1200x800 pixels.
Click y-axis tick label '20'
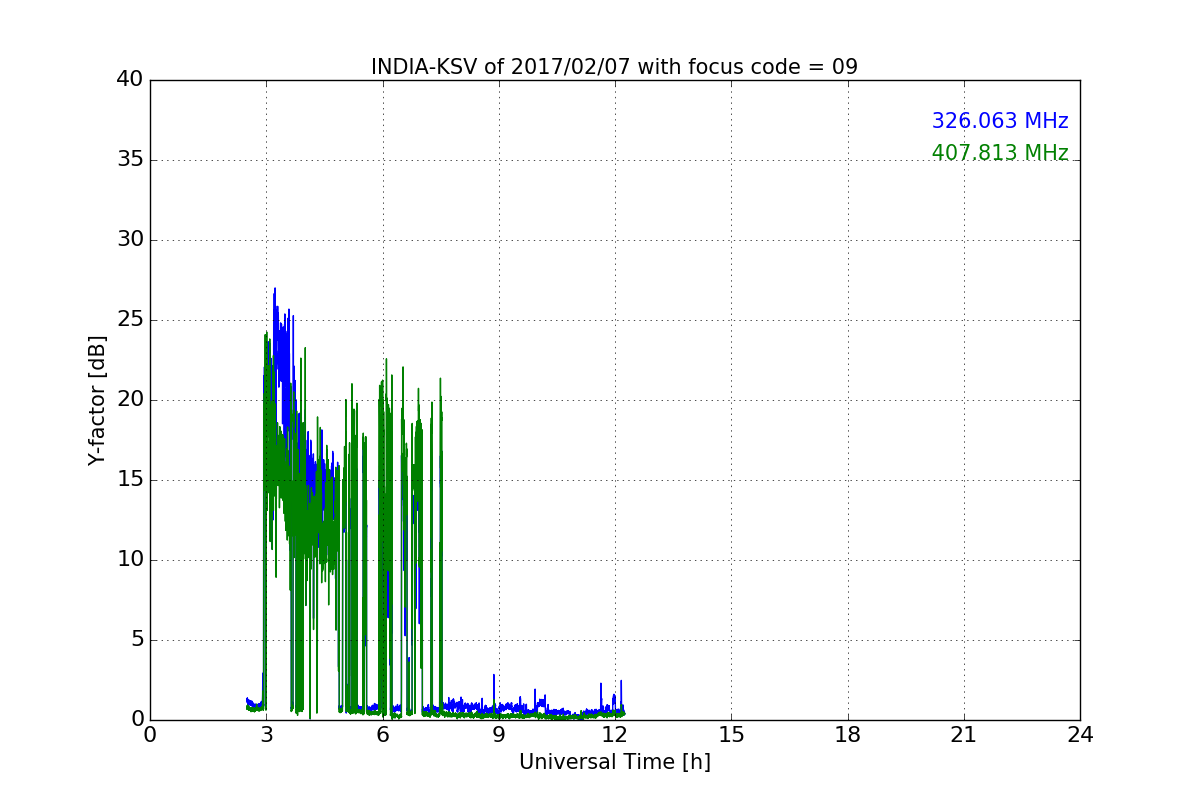point(130,400)
